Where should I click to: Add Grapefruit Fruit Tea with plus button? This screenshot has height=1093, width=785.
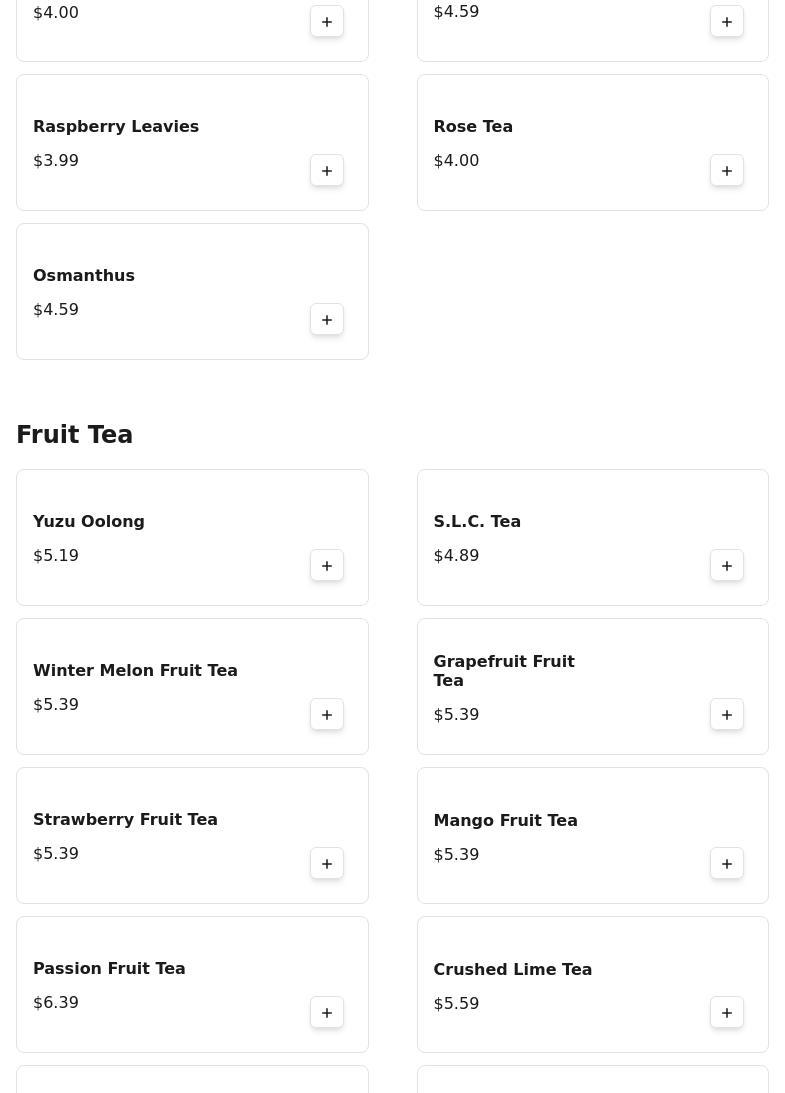point(727,715)
